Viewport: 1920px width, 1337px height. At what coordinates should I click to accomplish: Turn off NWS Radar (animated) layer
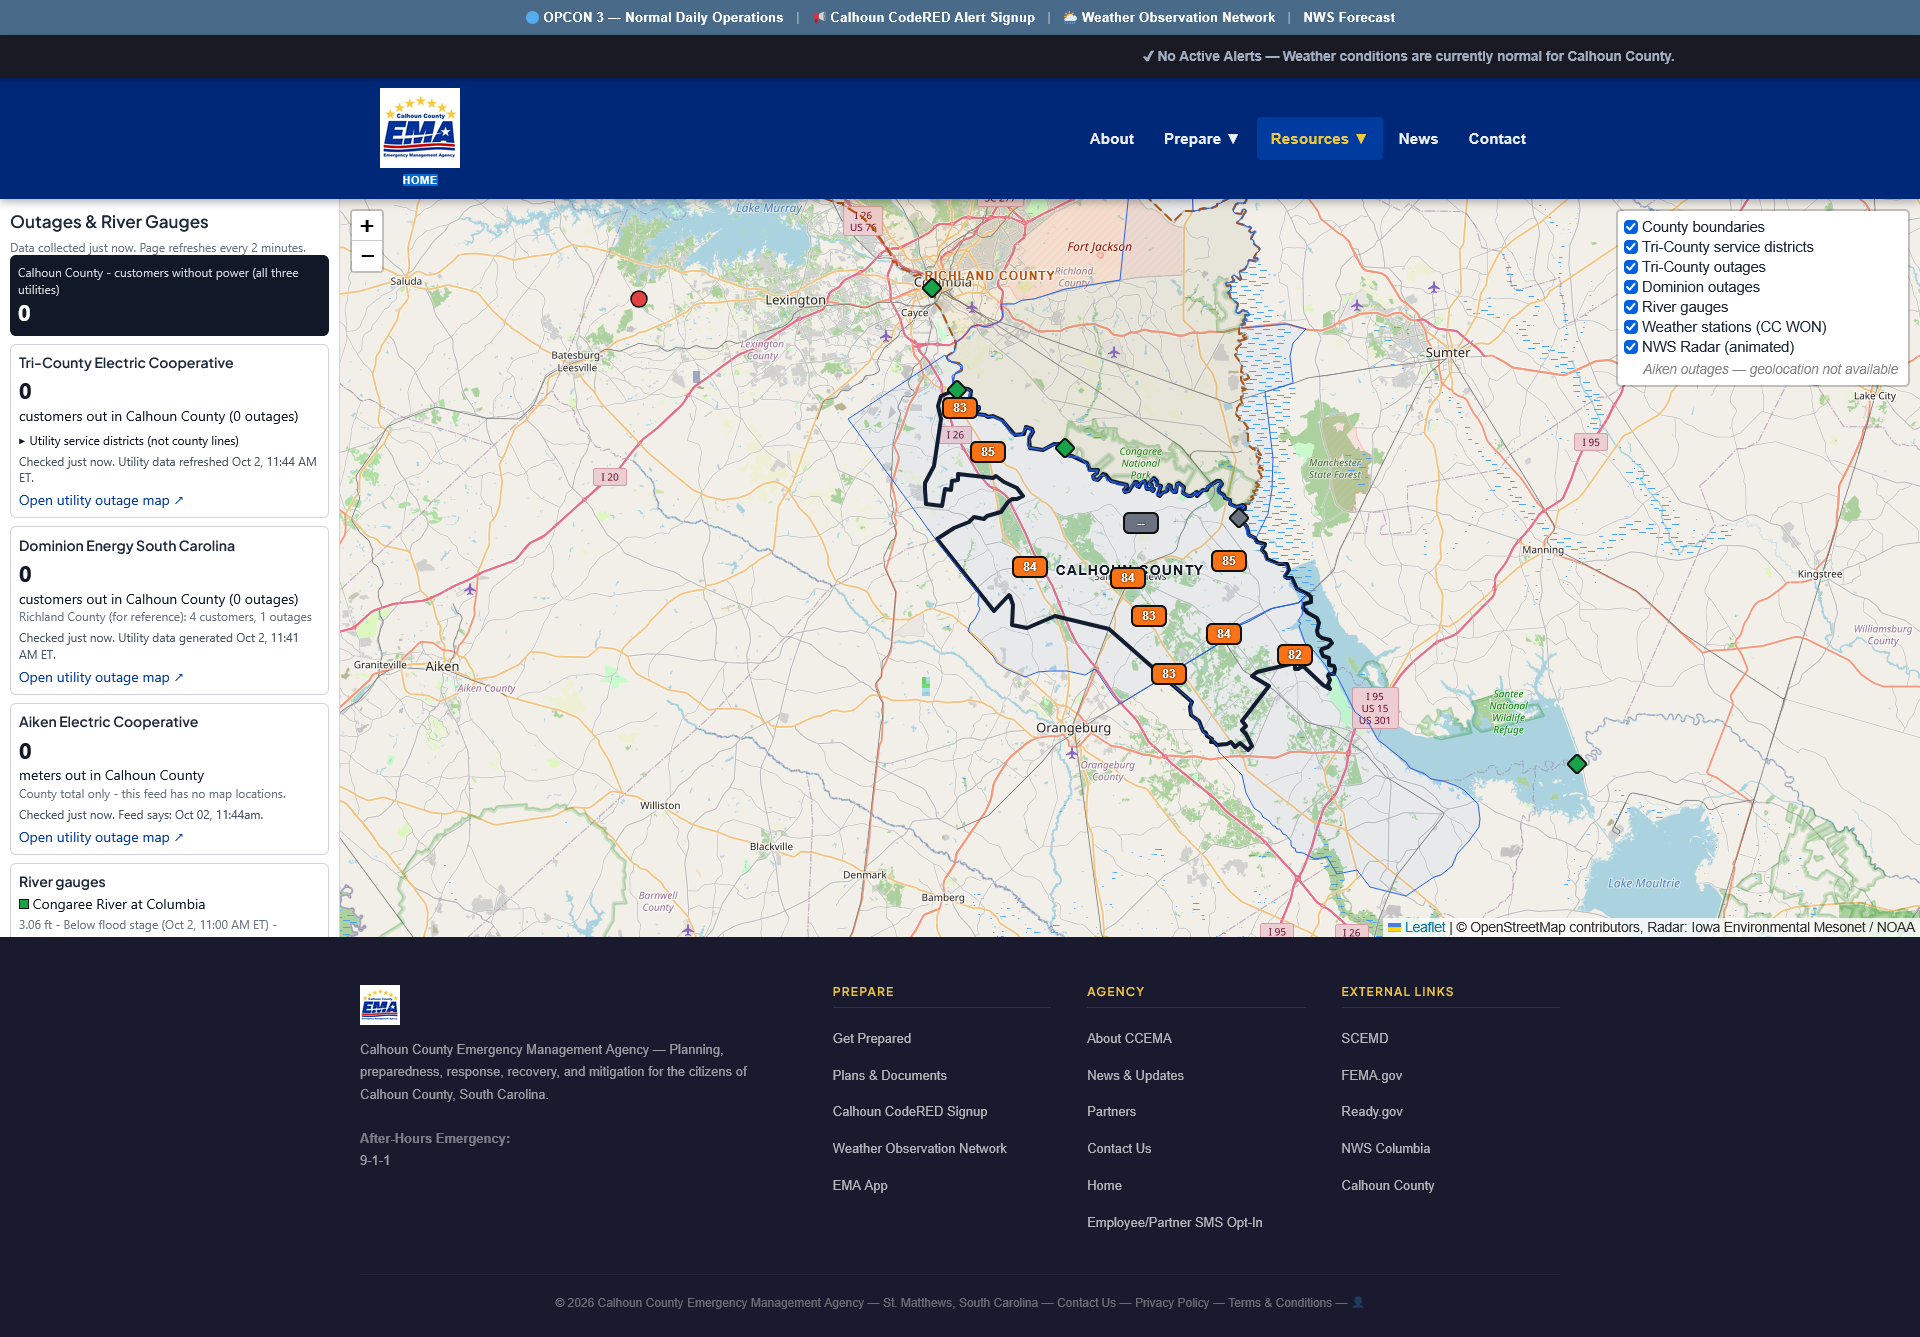1631,347
